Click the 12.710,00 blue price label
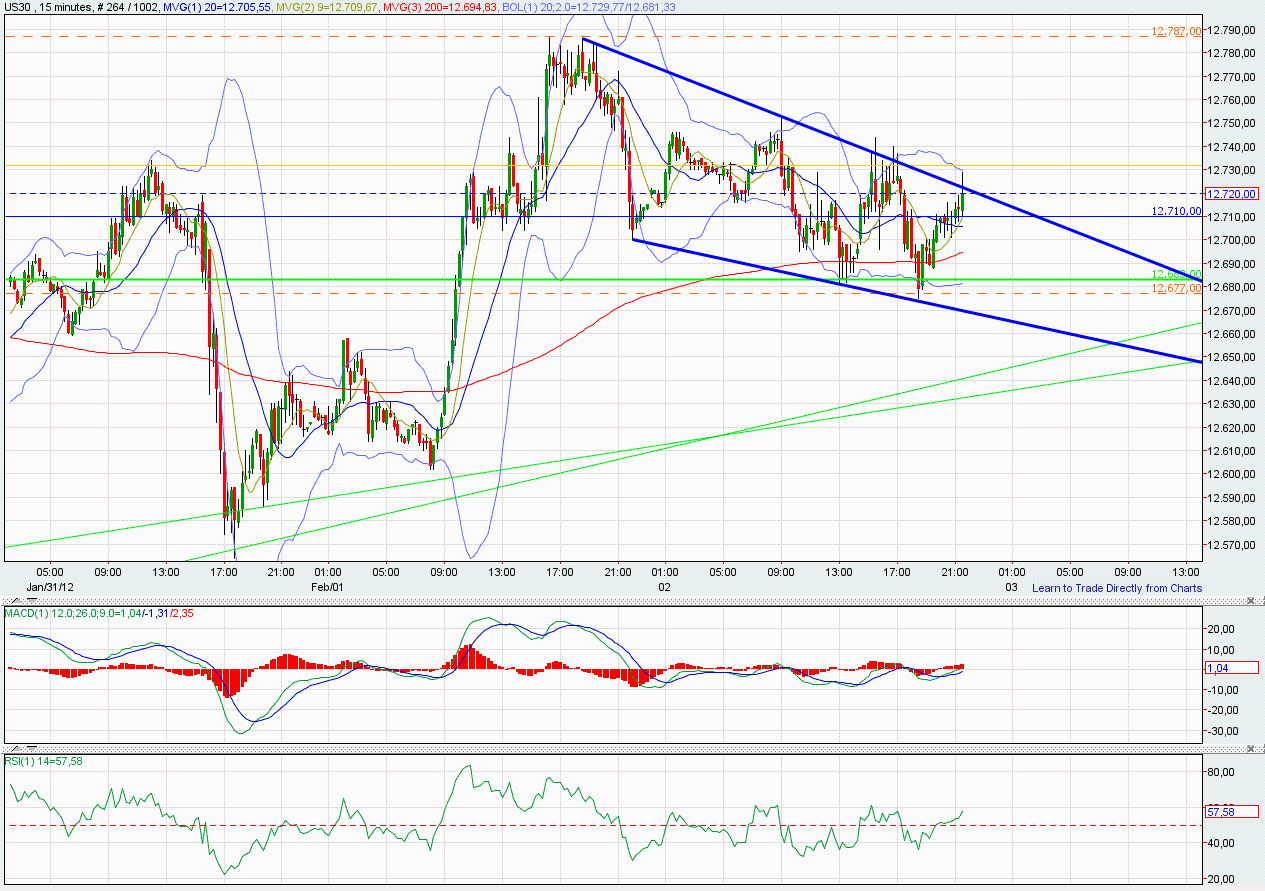 [x=1176, y=211]
